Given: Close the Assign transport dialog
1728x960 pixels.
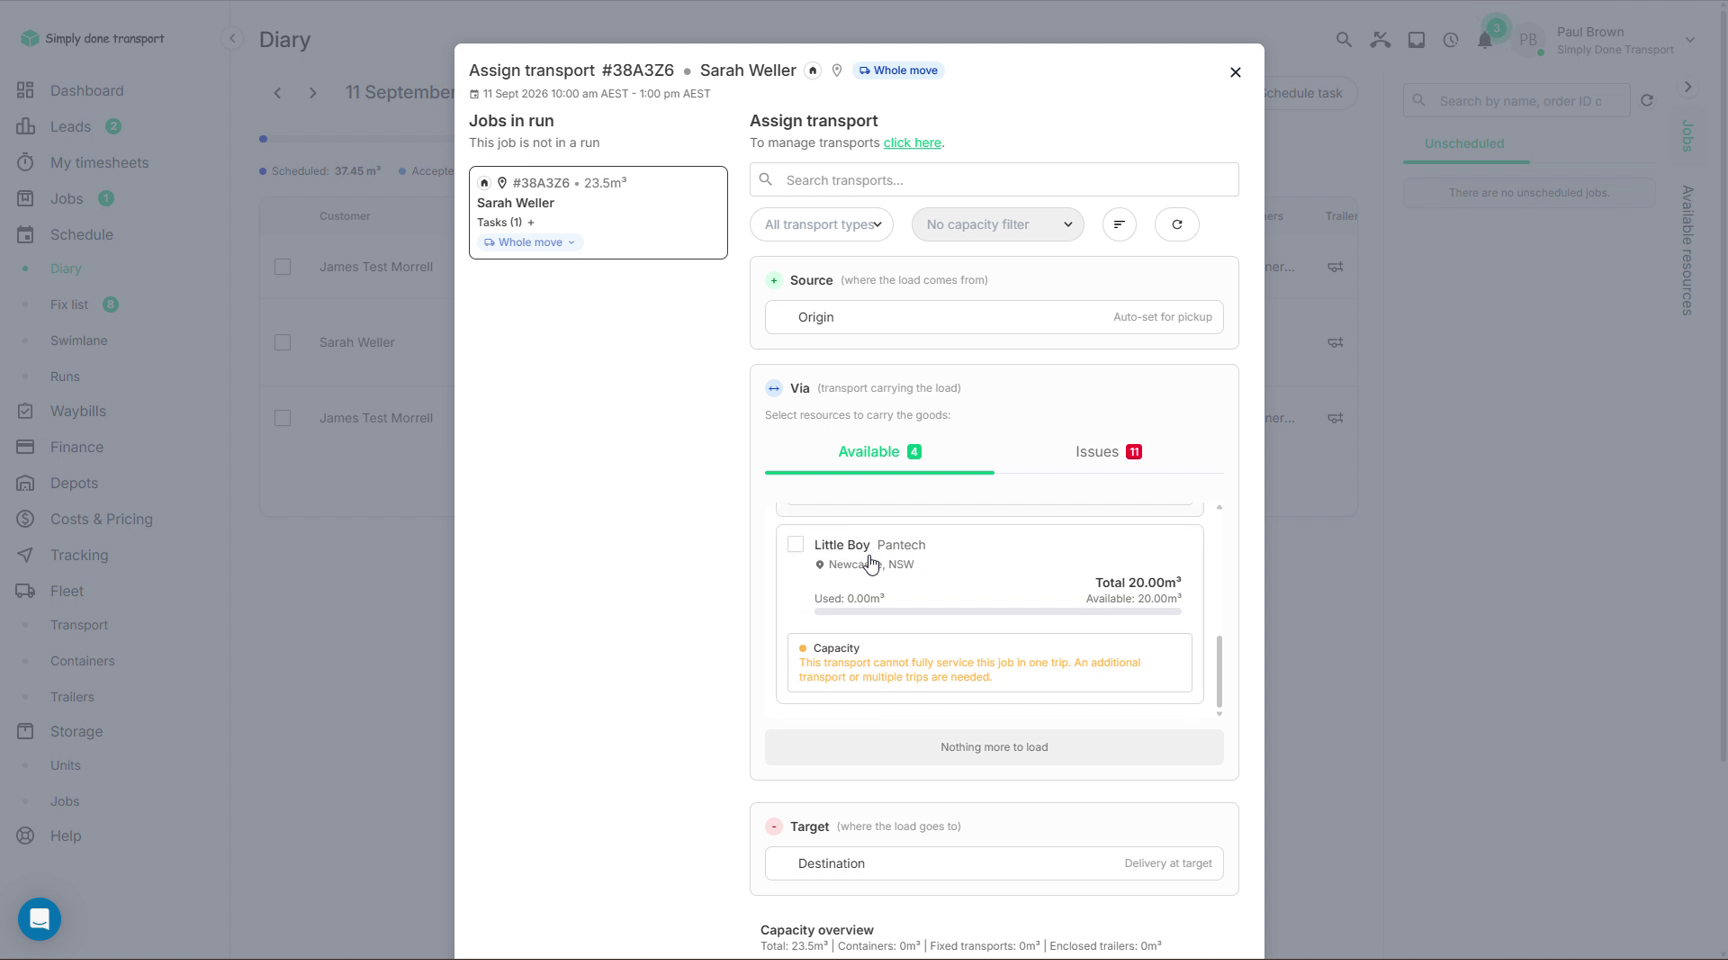Looking at the screenshot, I should (1235, 72).
